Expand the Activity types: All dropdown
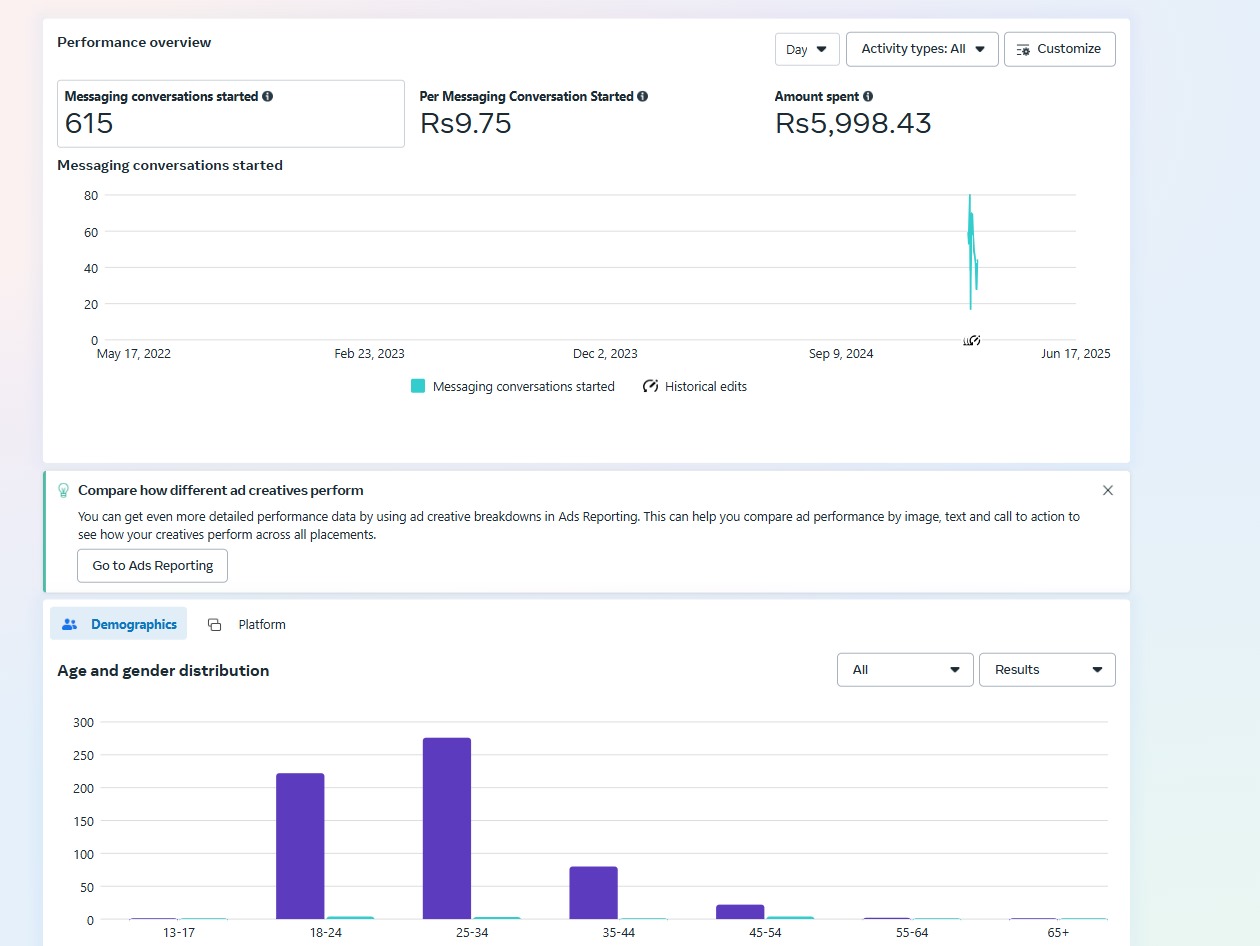The height and width of the screenshot is (946, 1260). 922,49
